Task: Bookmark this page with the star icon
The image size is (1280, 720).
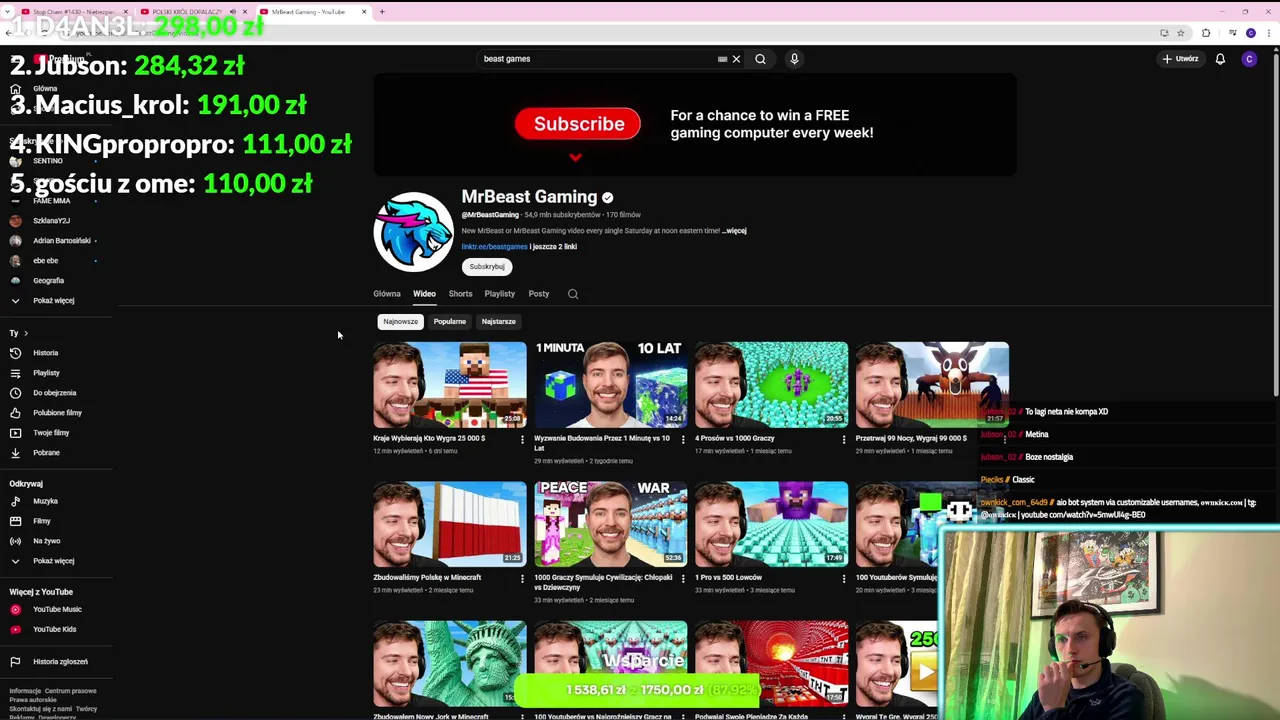Action: click(1181, 33)
